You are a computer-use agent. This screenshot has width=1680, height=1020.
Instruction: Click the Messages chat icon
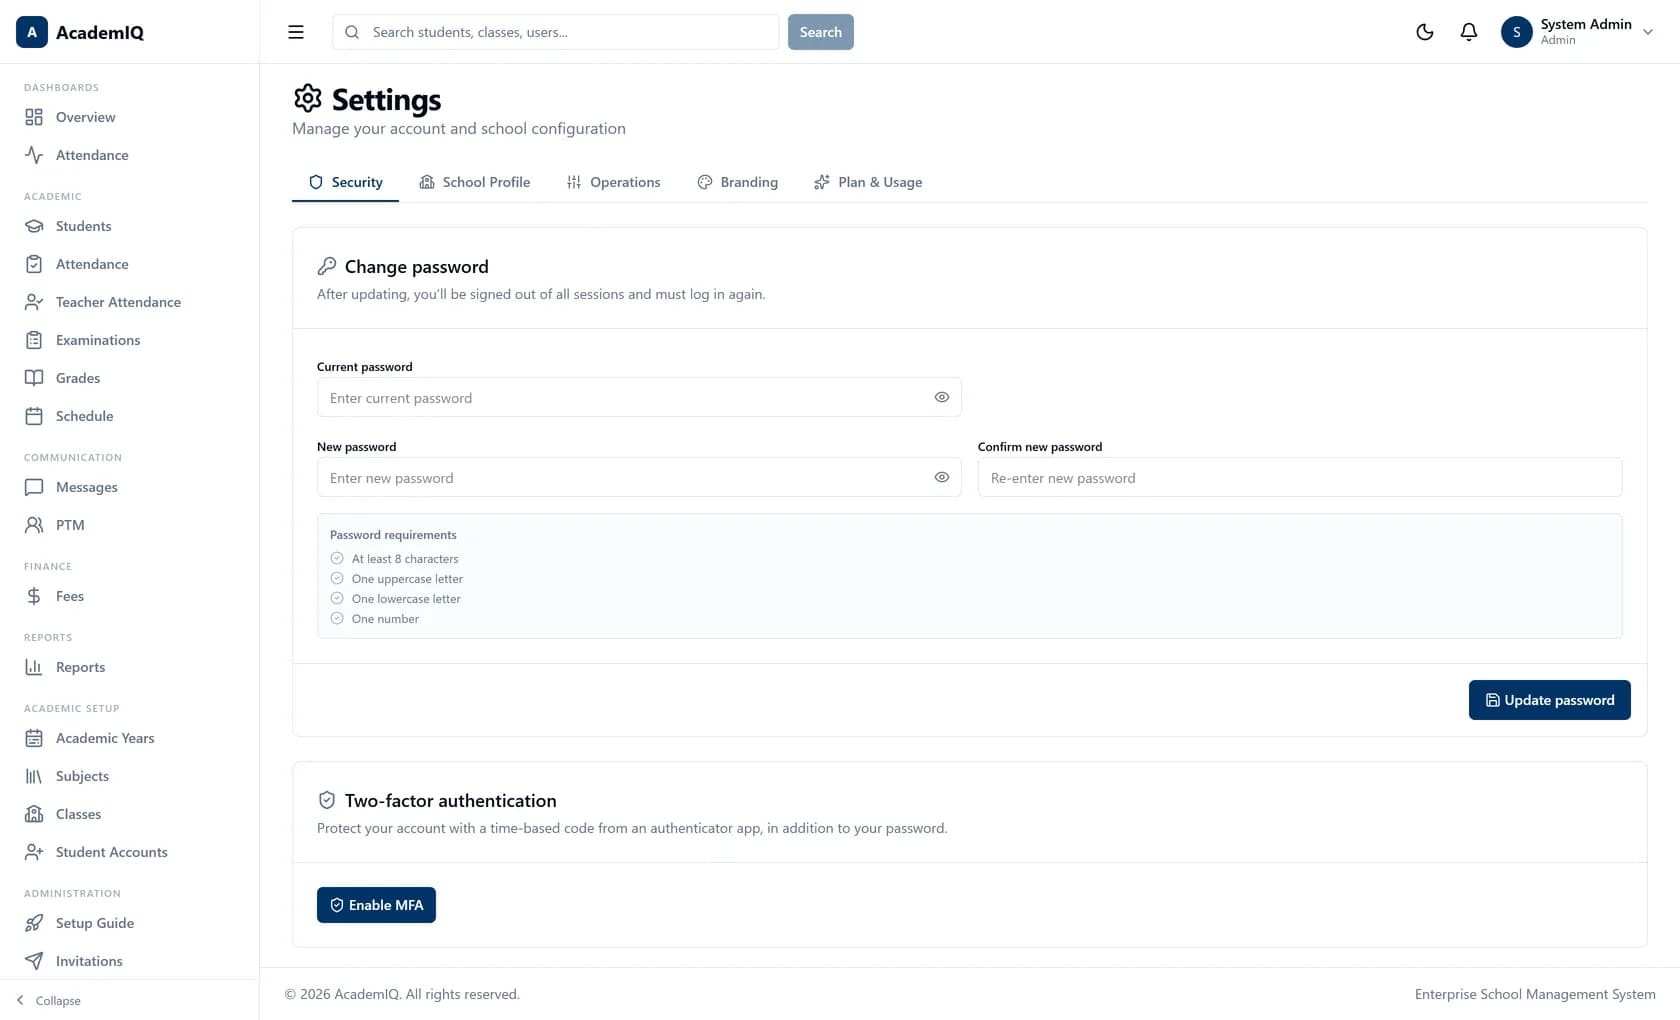pyautogui.click(x=34, y=487)
